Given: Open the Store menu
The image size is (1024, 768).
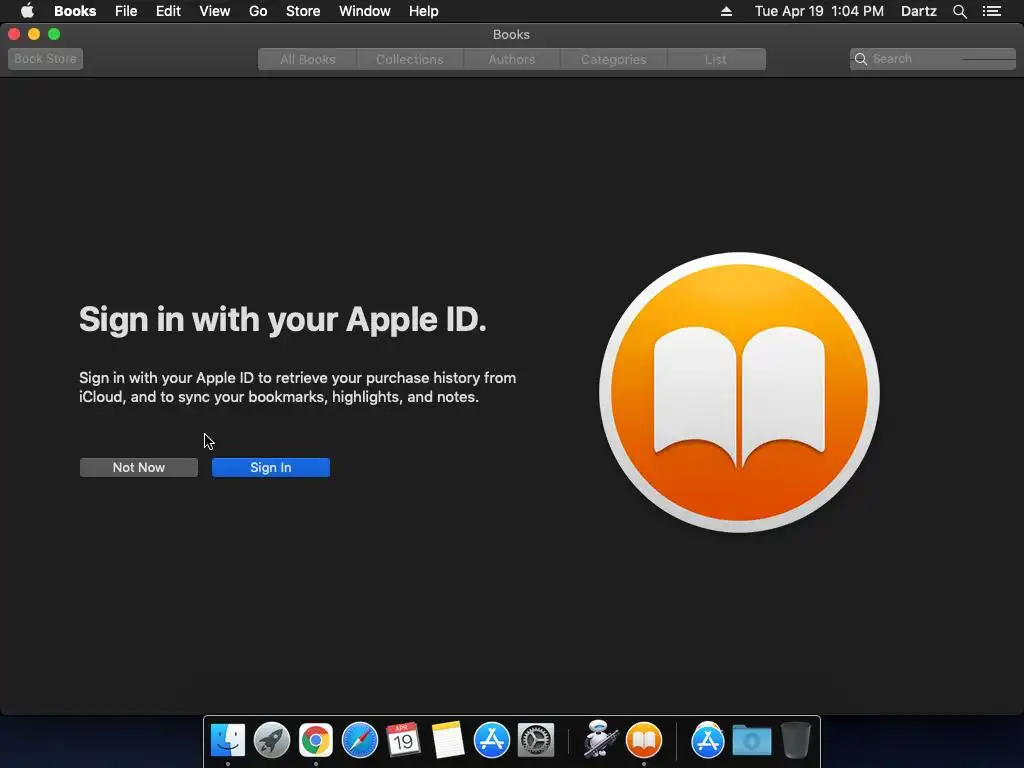Looking at the screenshot, I should click(303, 11).
